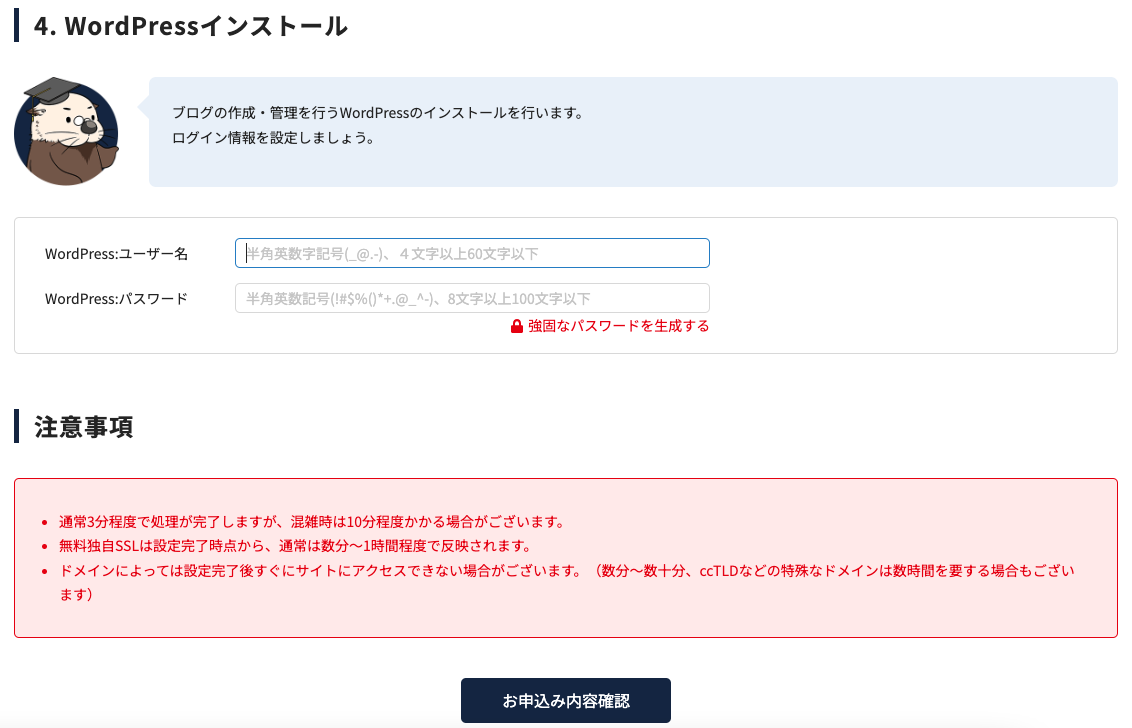
Task: Click the WordPress username input field
Action: coord(472,253)
